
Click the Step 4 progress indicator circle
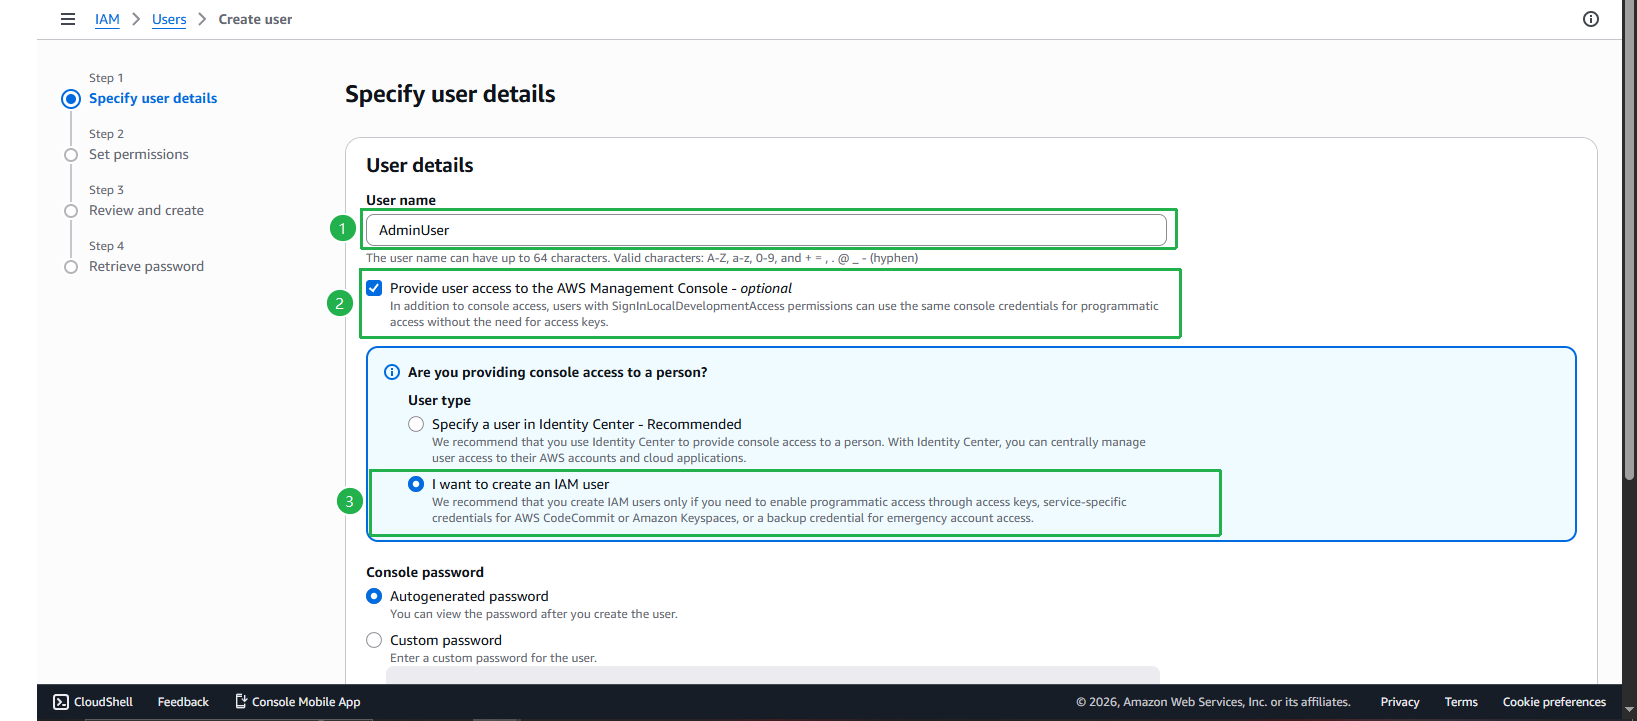(71, 267)
